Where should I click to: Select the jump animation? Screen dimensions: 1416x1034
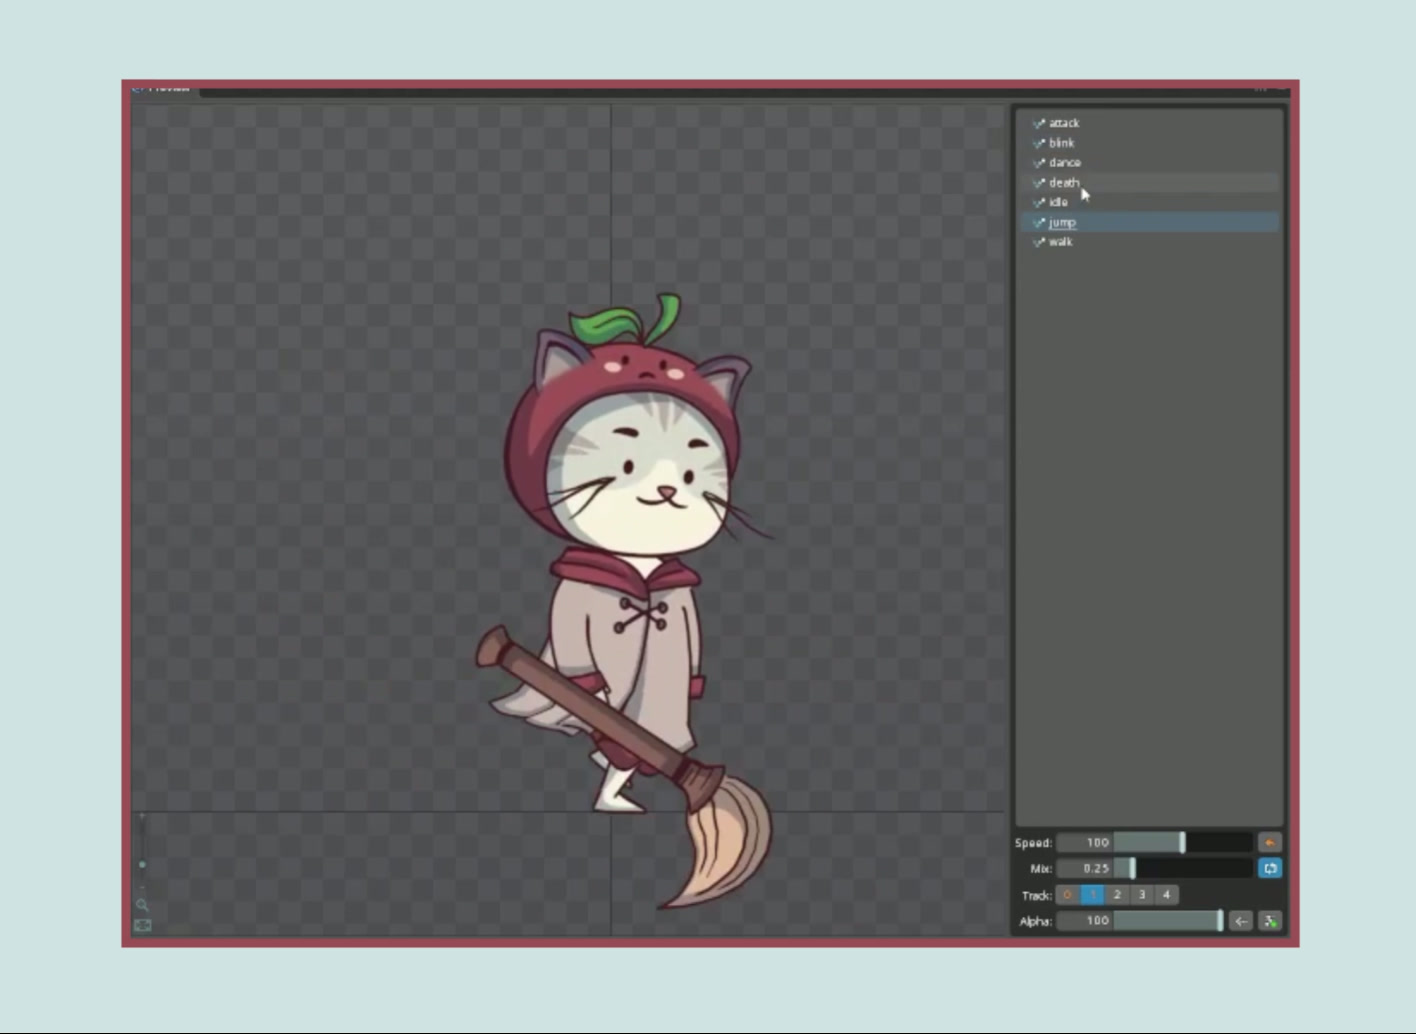coord(1150,222)
